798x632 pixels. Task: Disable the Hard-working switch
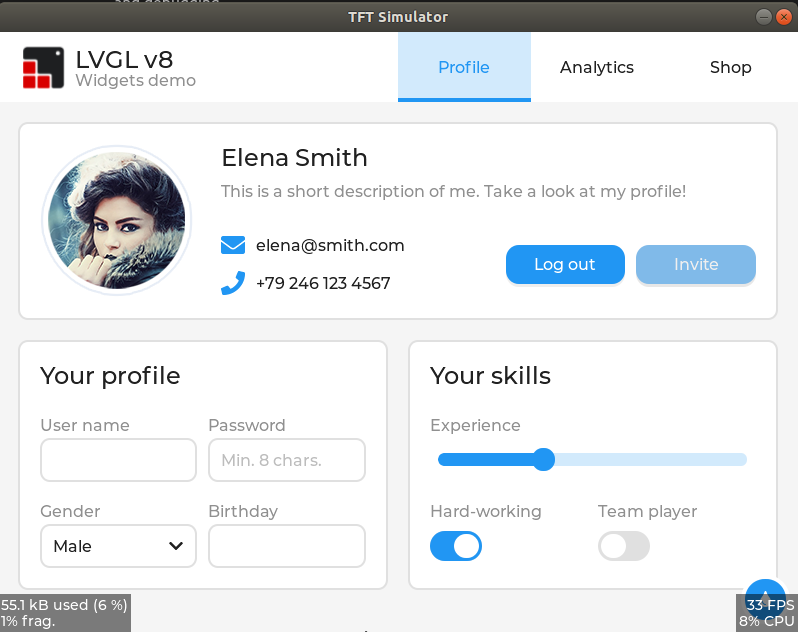click(455, 546)
